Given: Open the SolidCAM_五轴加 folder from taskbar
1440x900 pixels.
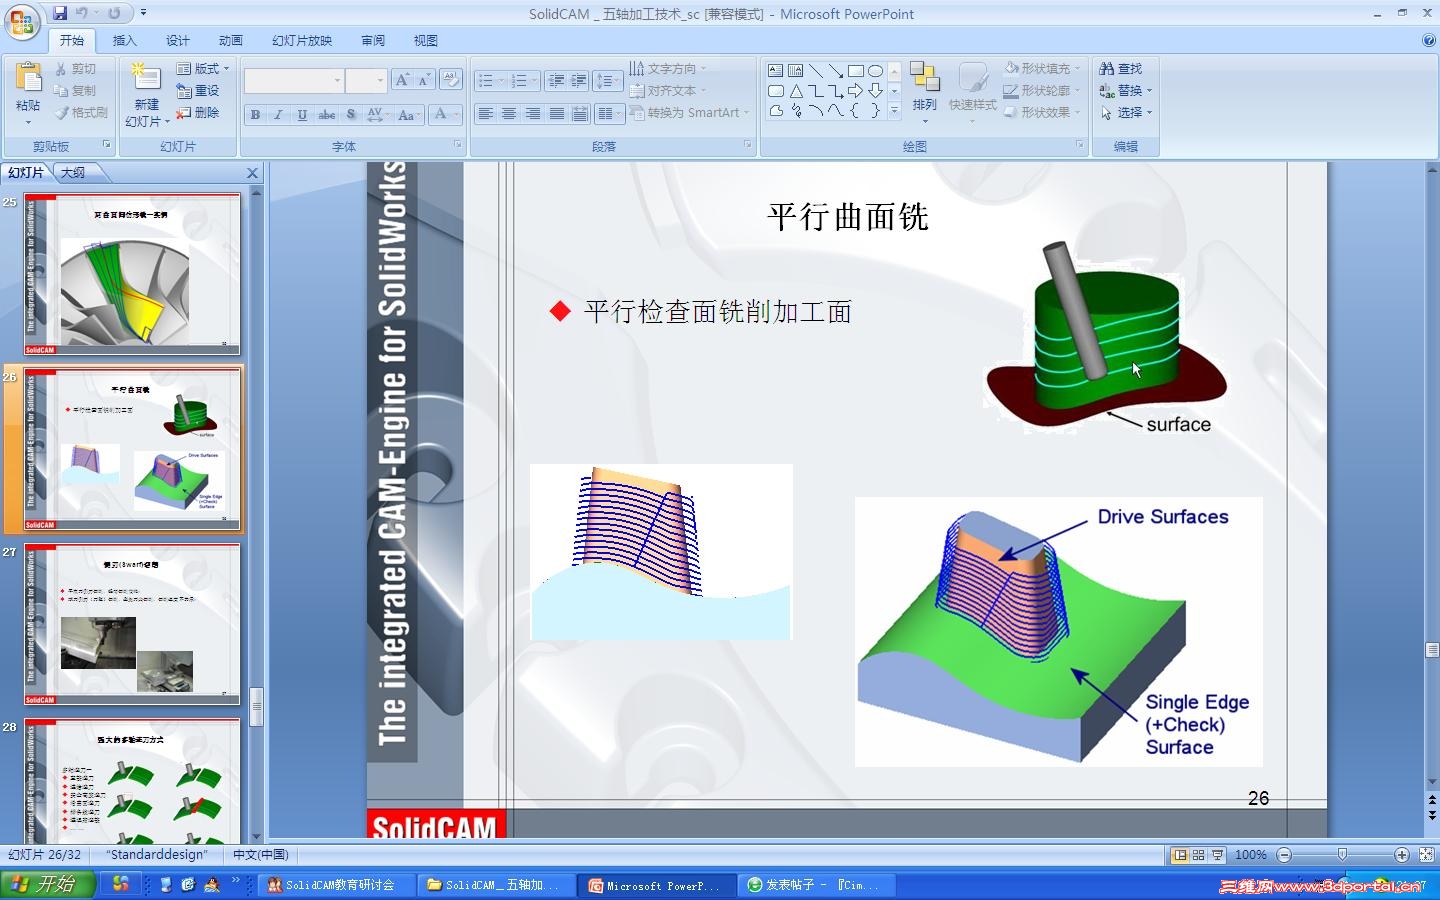Looking at the screenshot, I should click(496, 885).
